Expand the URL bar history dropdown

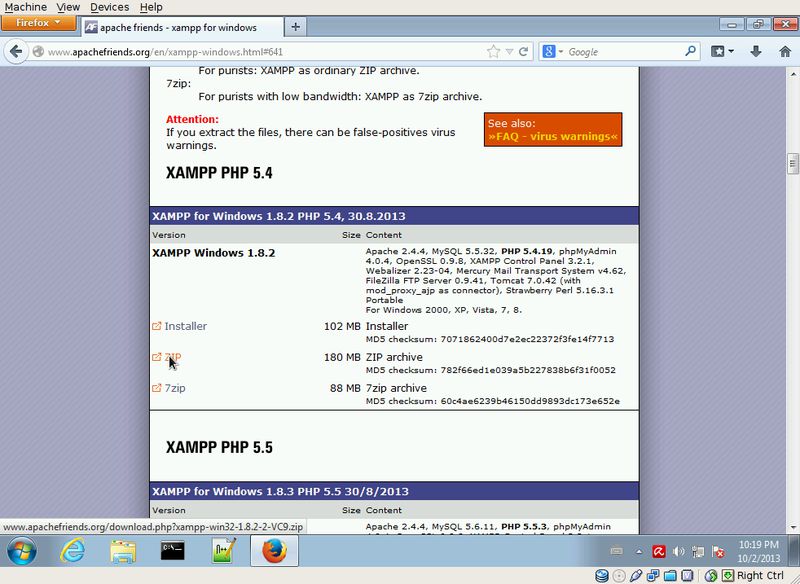pos(510,51)
